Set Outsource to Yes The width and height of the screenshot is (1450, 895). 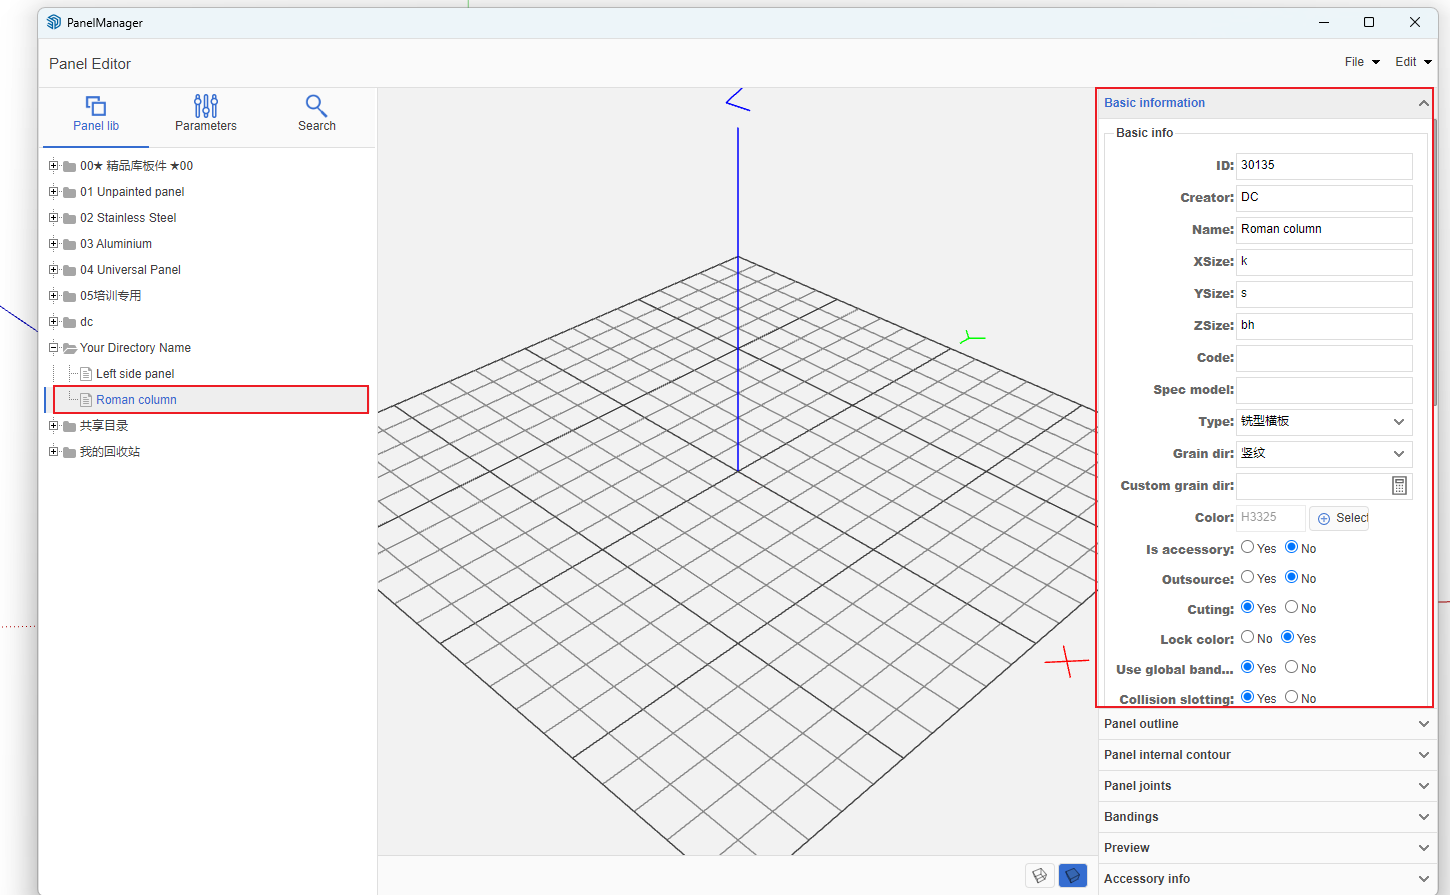coord(1248,577)
